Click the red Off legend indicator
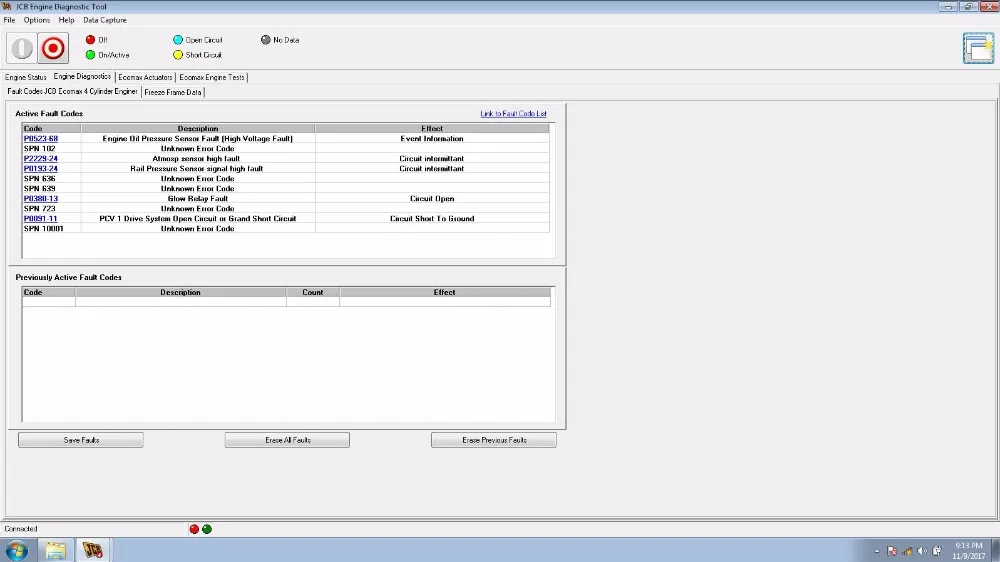1000x562 pixels. (91, 40)
